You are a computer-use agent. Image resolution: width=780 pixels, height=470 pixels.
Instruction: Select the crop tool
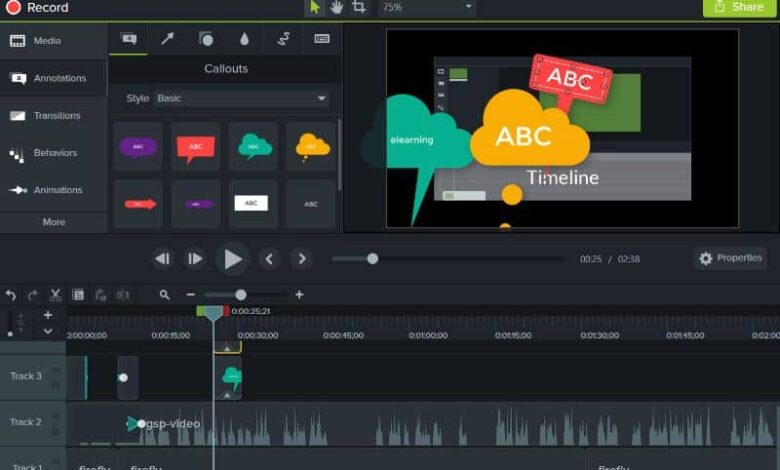click(x=359, y=7)
